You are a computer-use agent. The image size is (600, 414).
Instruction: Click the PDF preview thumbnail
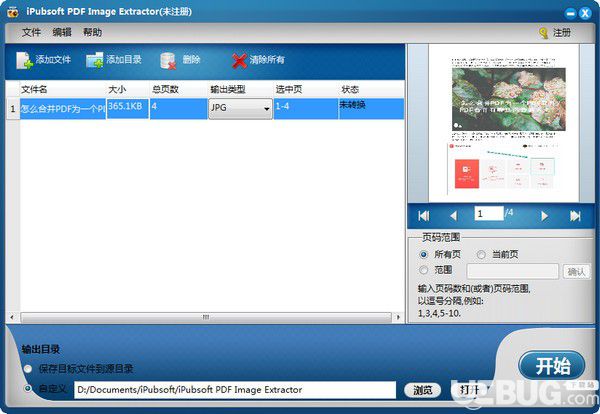(504, 123)
